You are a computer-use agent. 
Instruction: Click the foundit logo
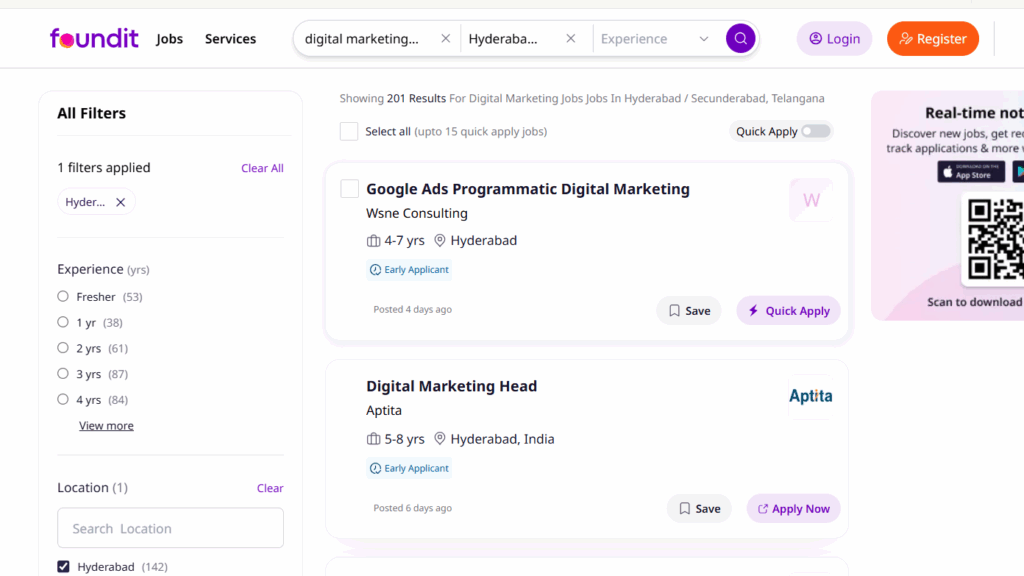(94, 39)
